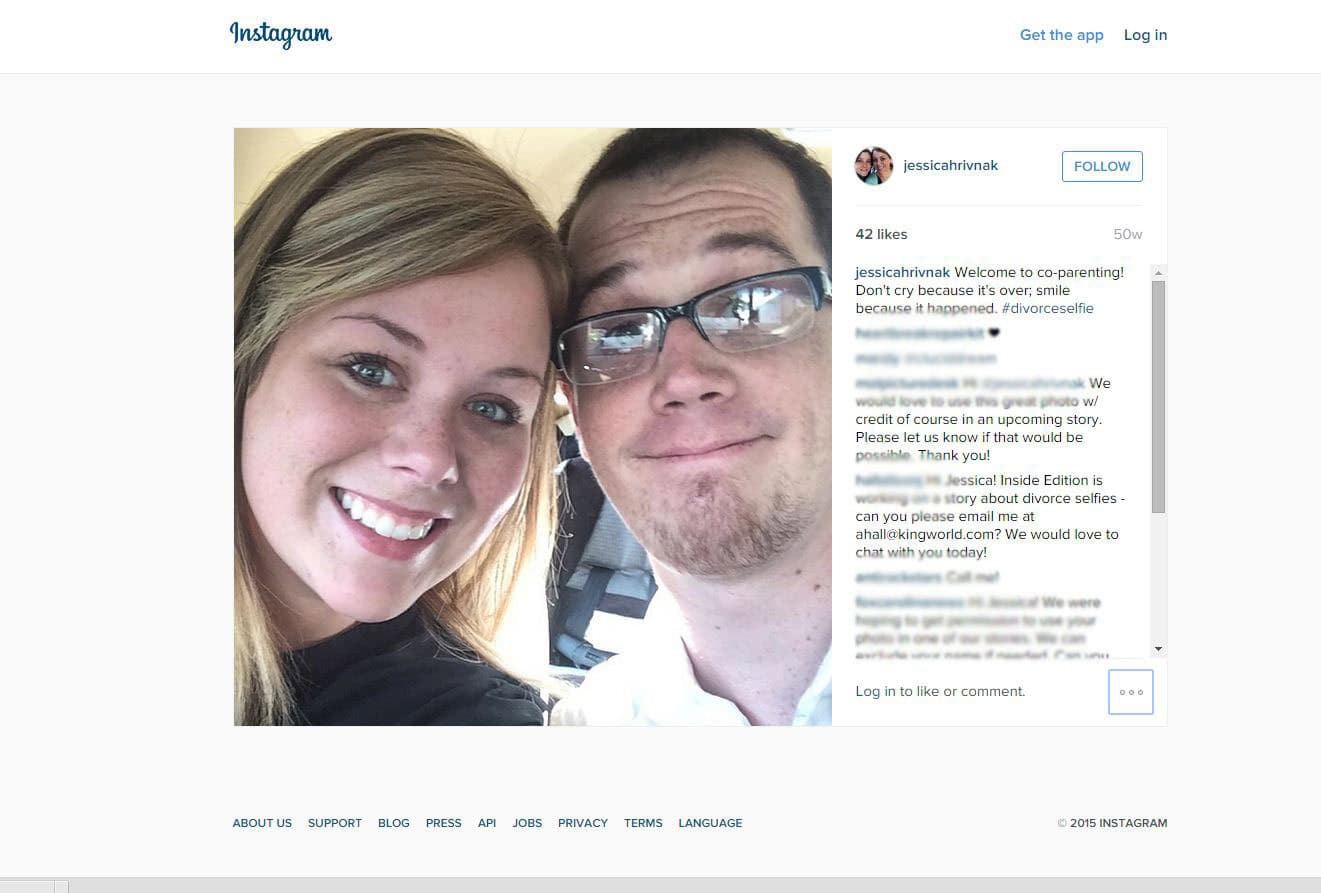
Task: View the 42 likes count
Action: coord(881,234)
